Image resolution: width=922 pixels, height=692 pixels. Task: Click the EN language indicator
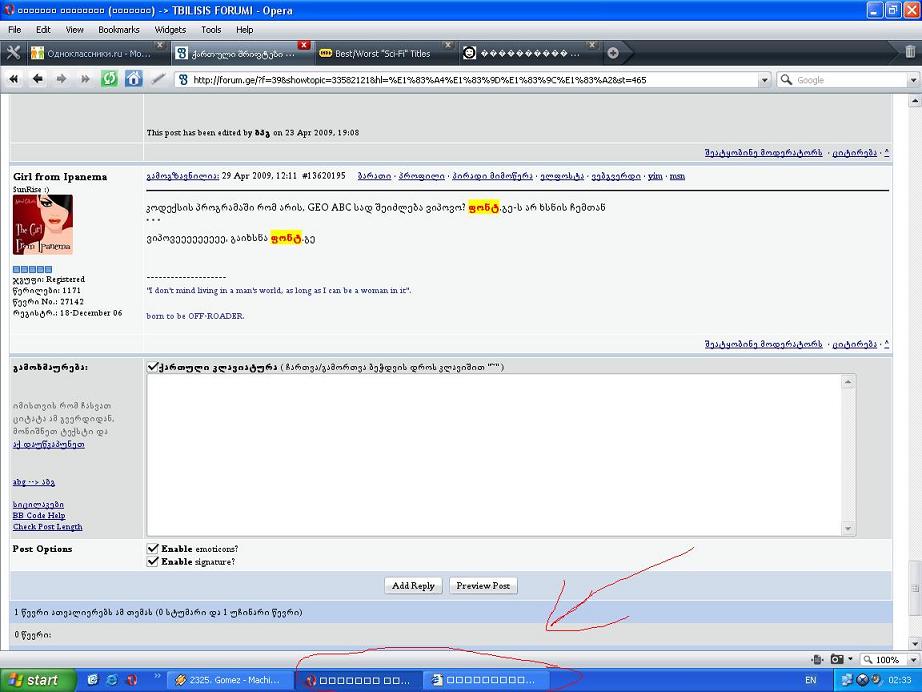tap(810, 680)
